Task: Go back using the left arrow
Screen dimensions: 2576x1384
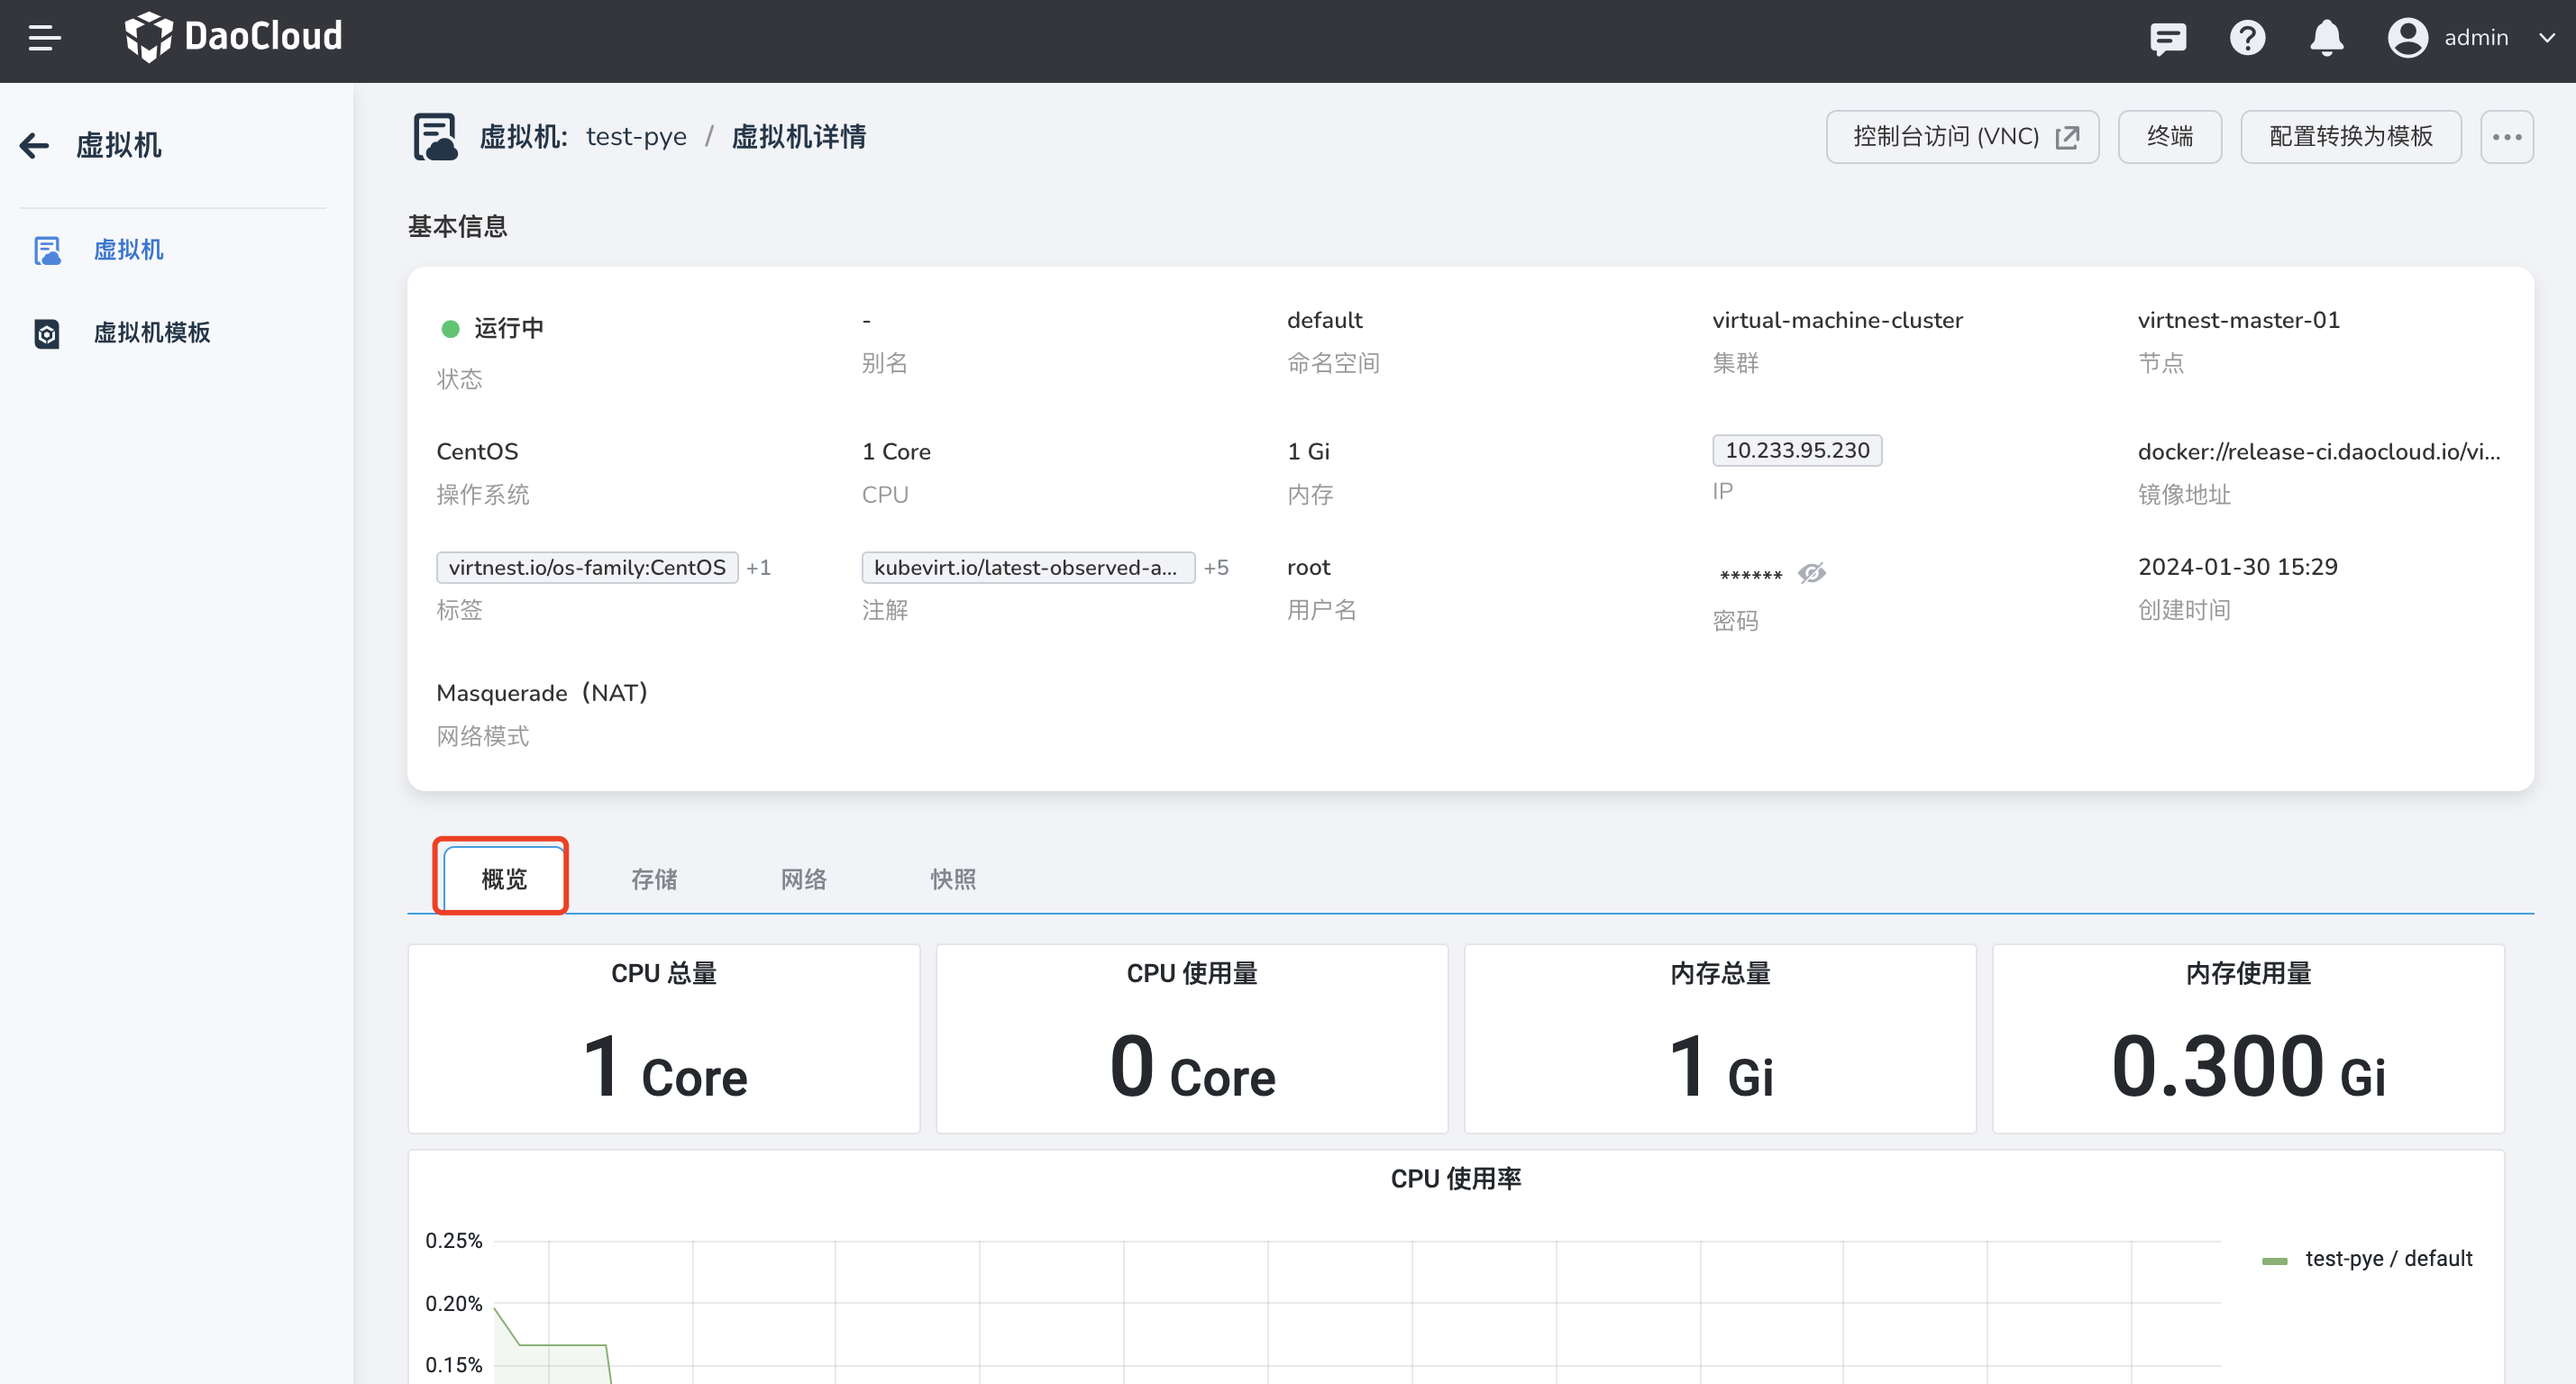Action: [34, 146]
